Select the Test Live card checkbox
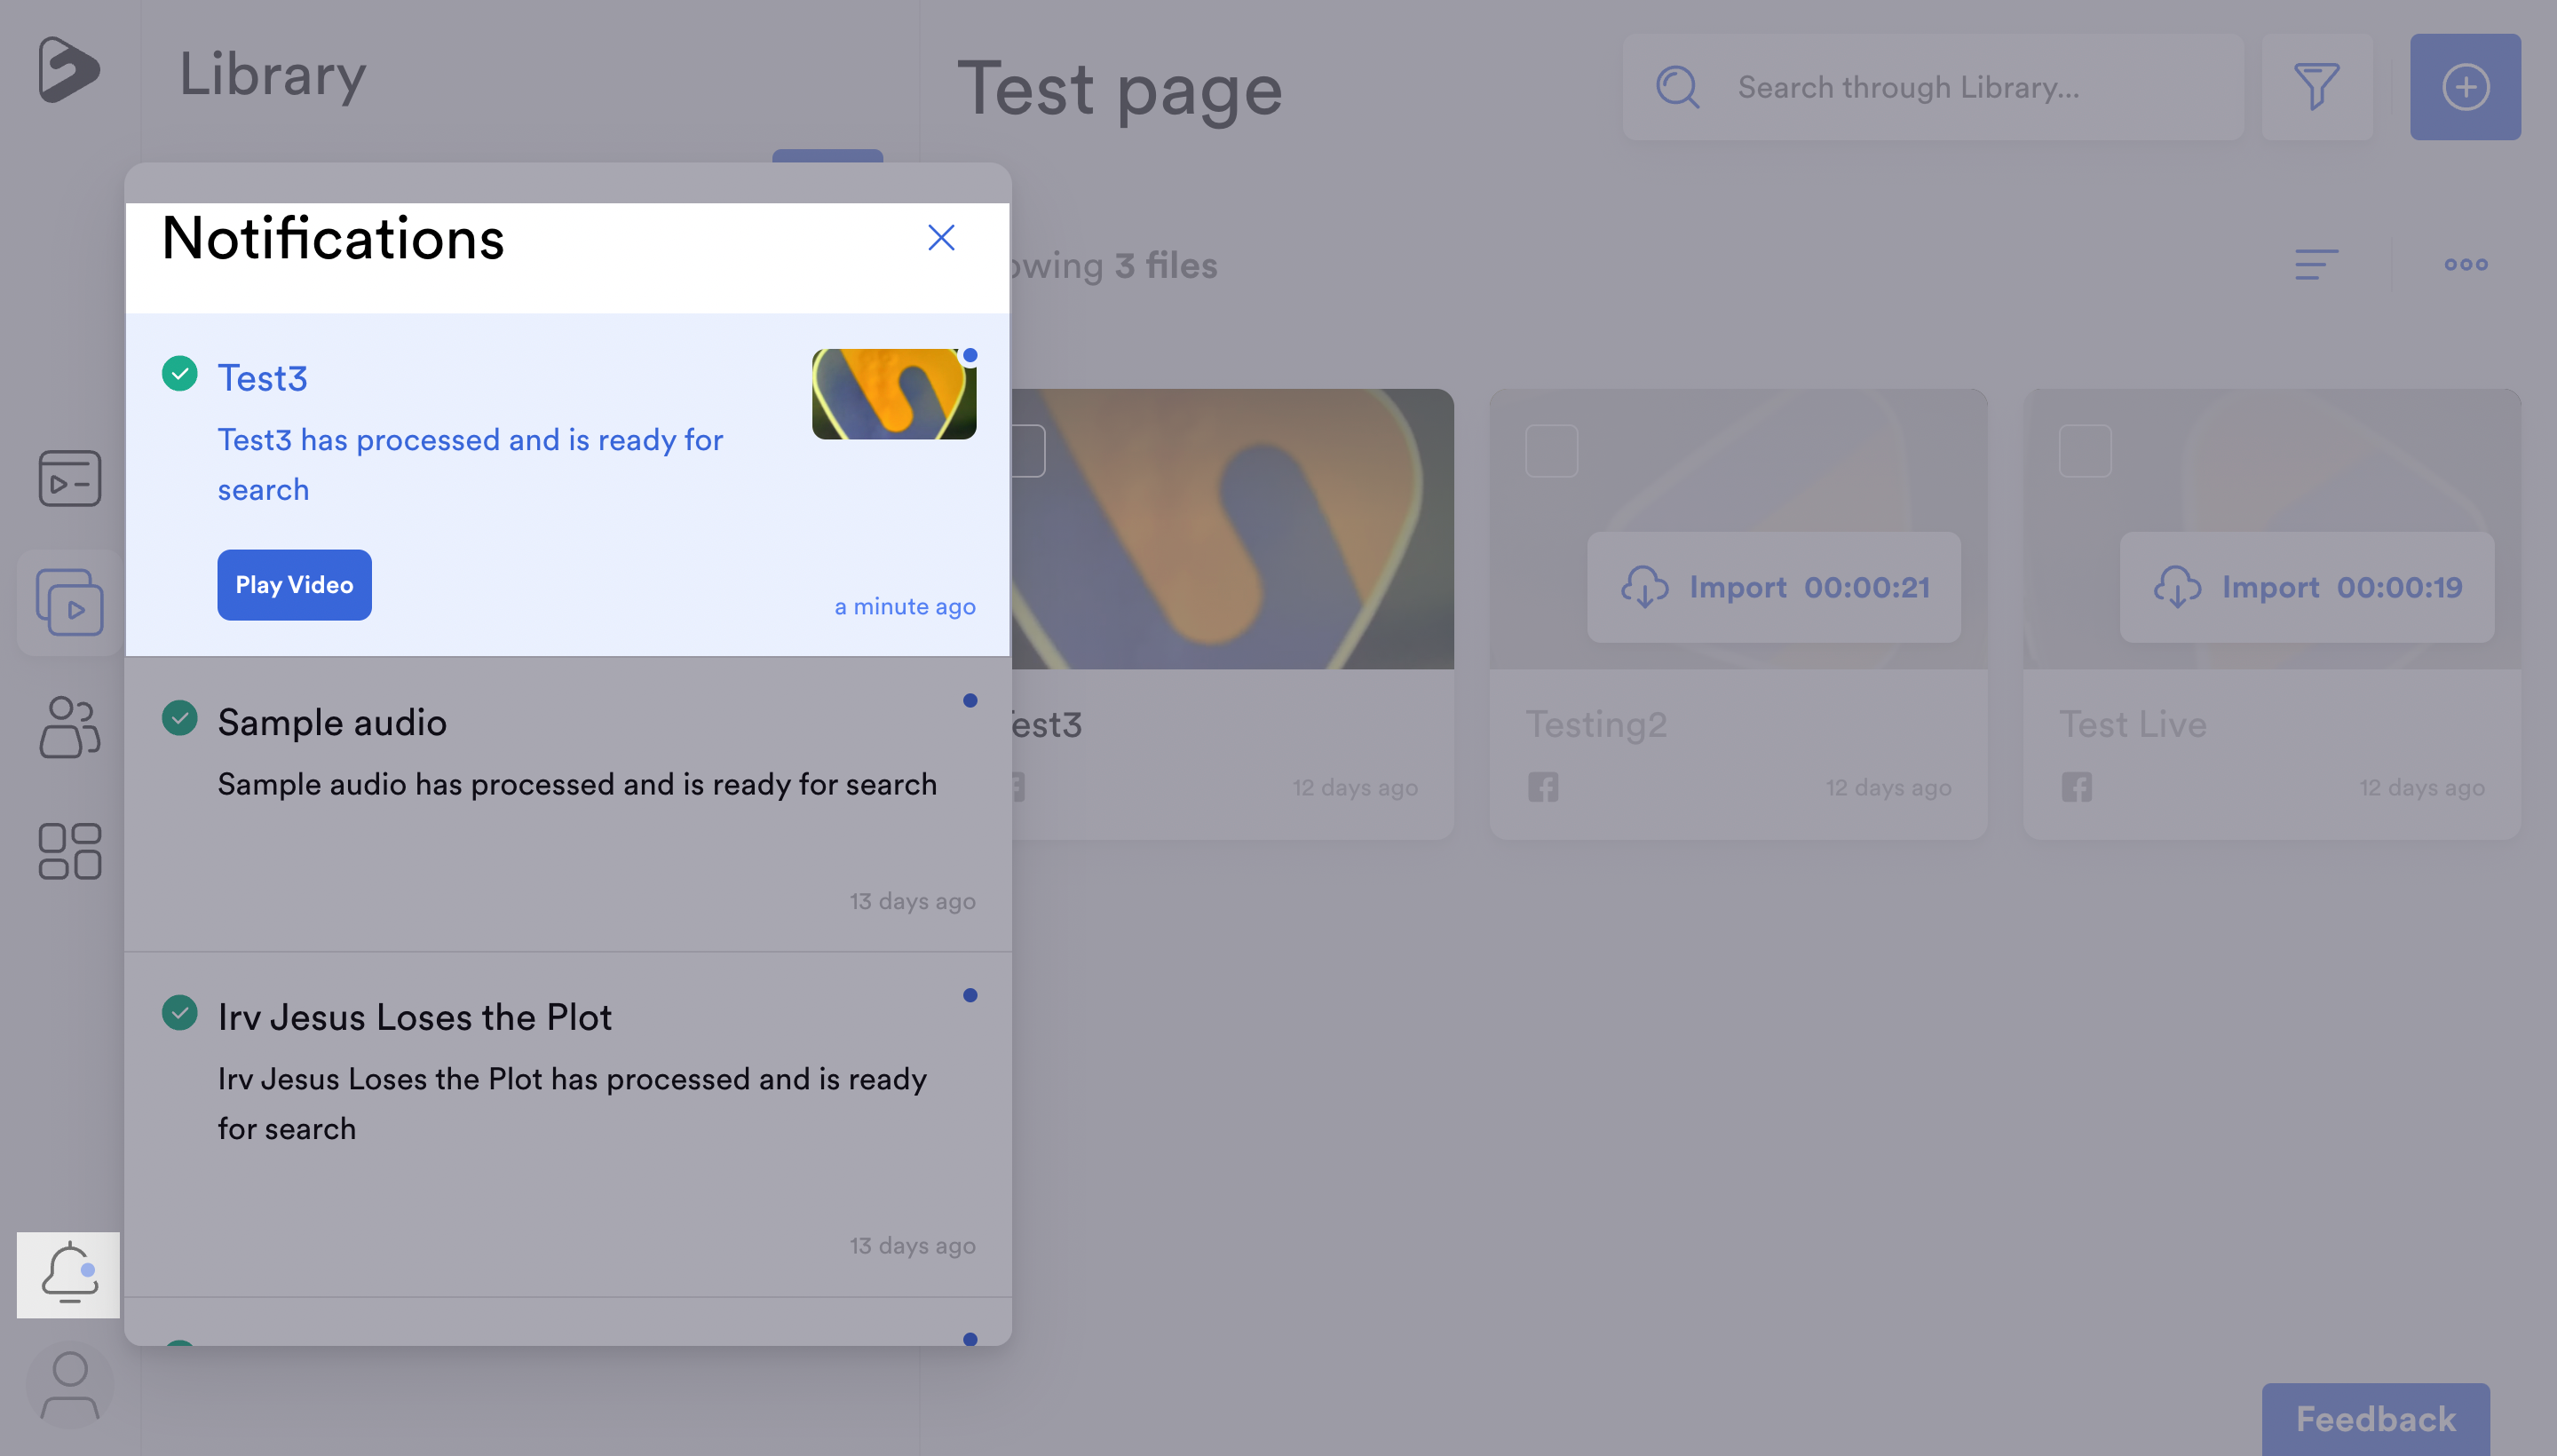 (2085, 451)
